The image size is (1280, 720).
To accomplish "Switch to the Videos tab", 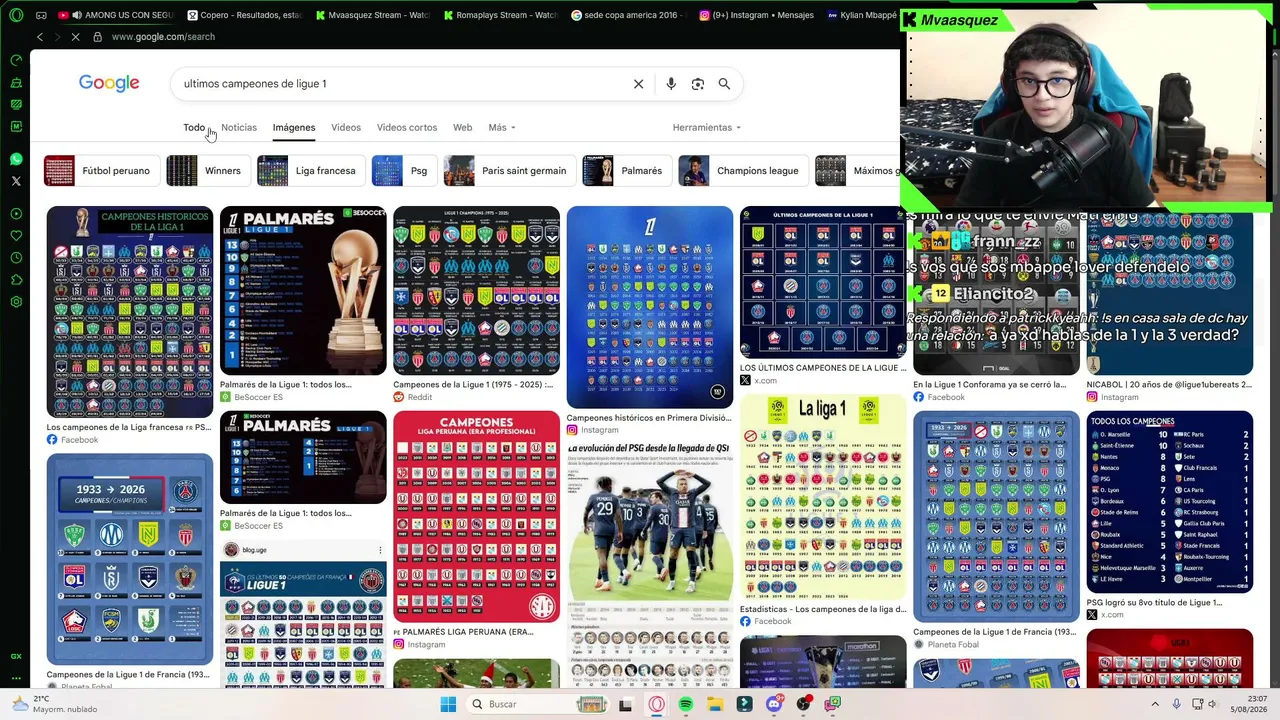I will tap(346, 128).
